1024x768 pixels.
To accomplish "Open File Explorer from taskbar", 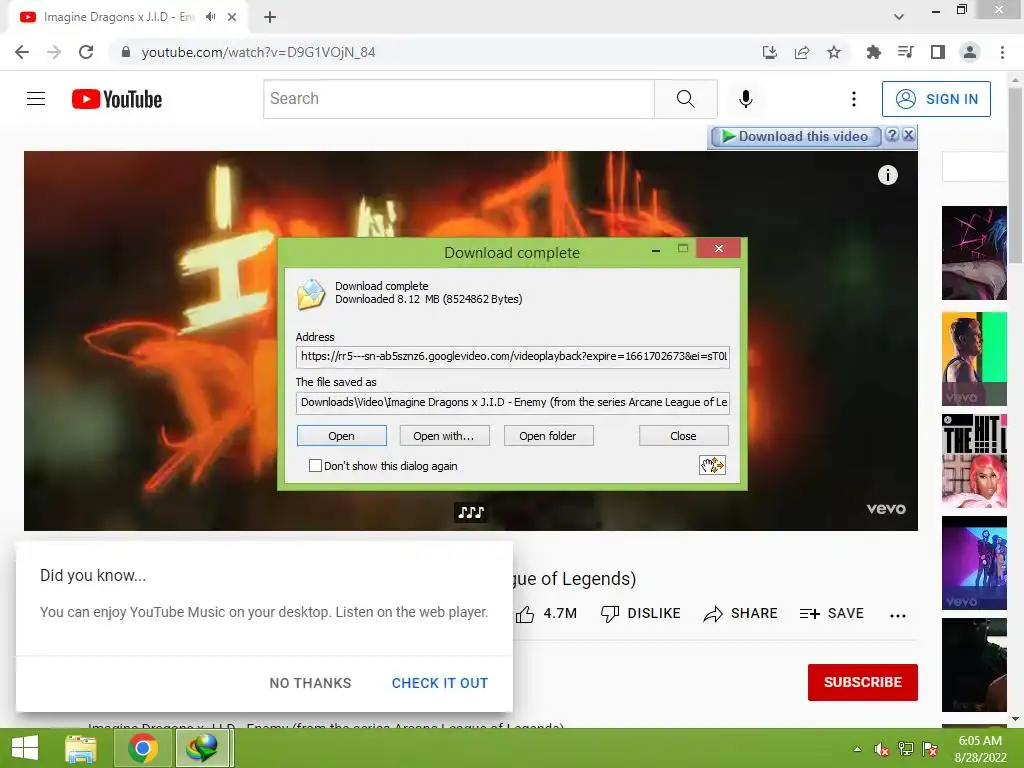I will [x=81, y=748].
